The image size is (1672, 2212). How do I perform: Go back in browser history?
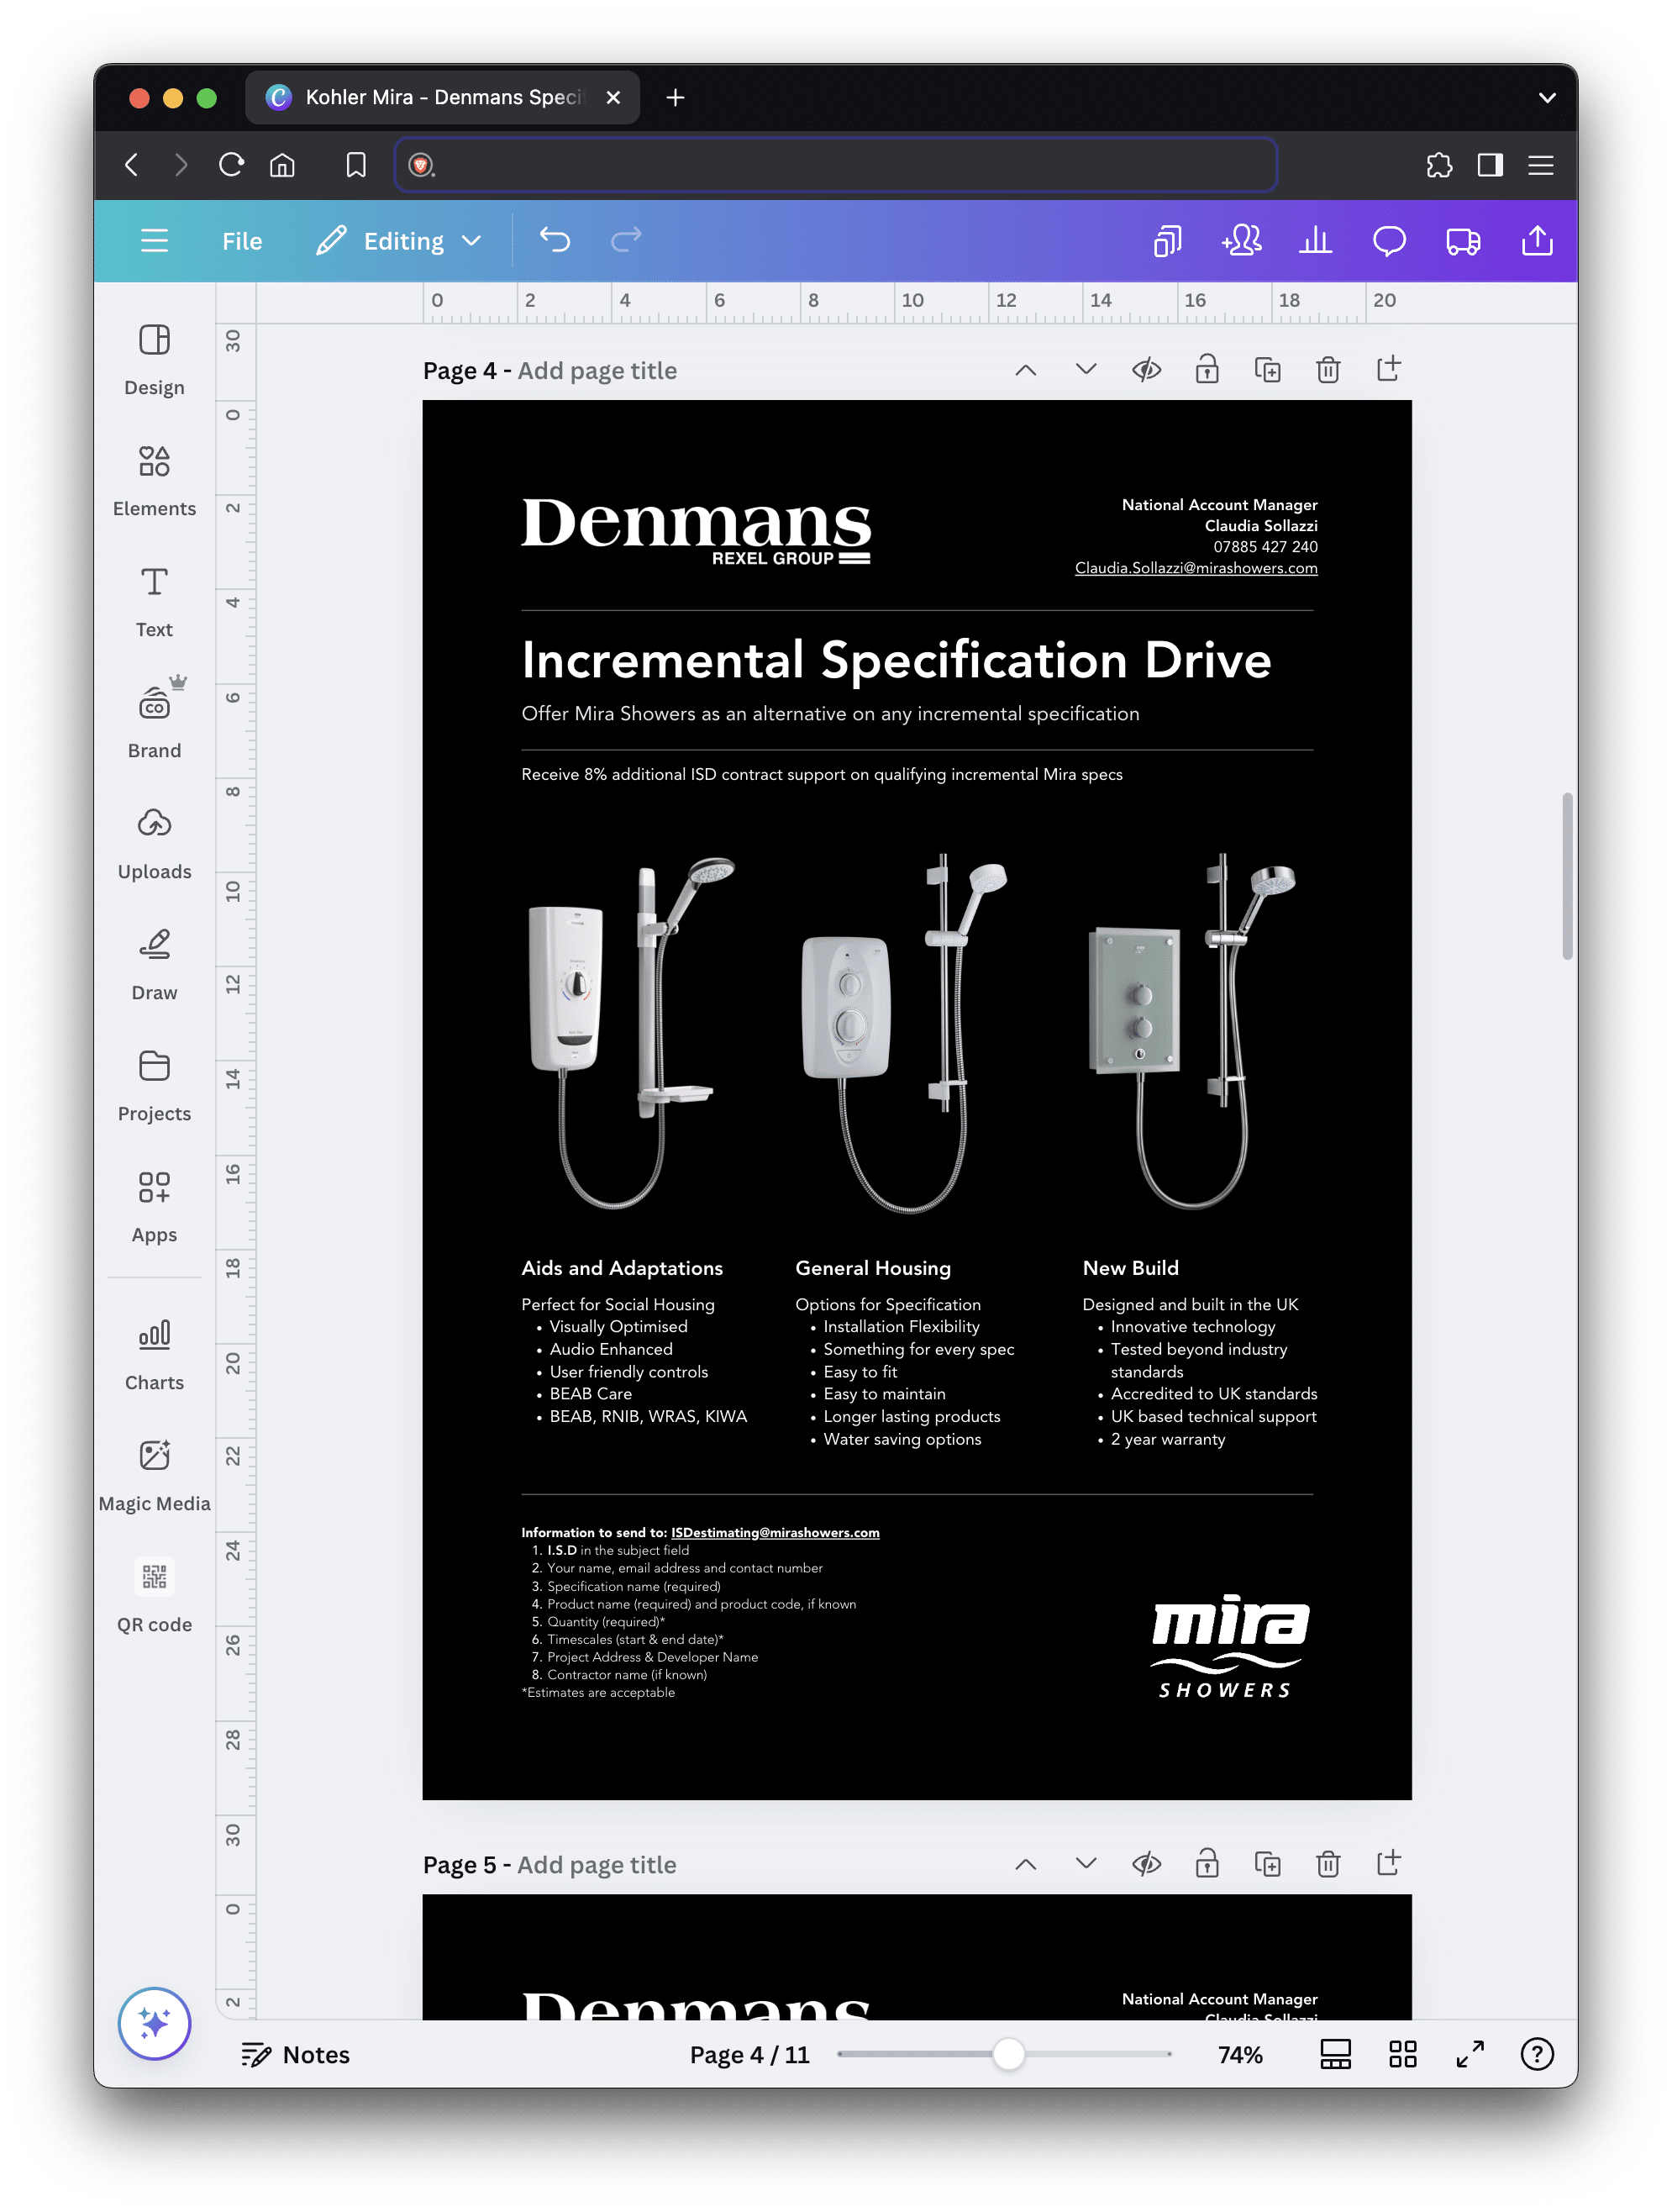tap(131, 165)
